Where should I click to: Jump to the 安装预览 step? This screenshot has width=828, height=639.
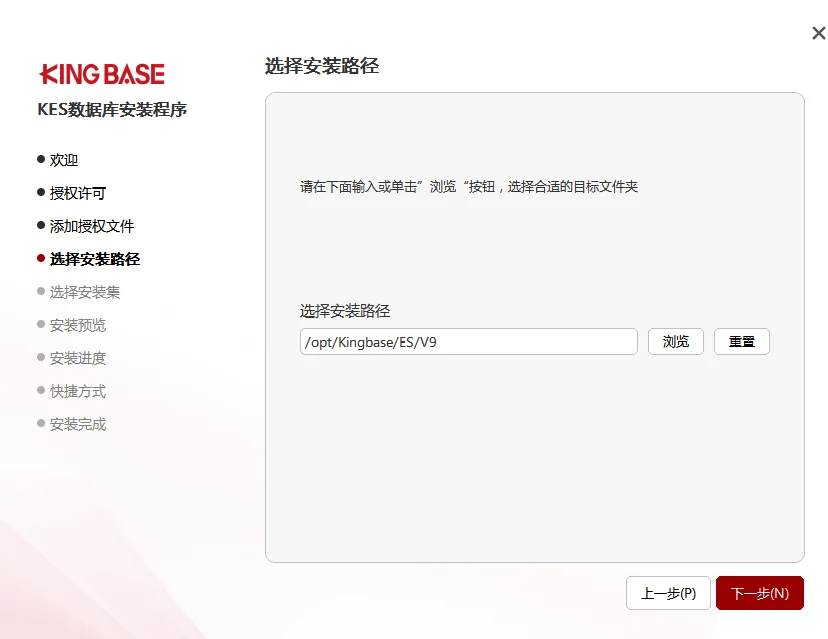coord(78,325)
